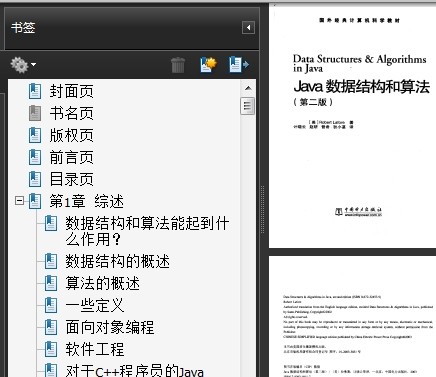Jump to 算法的概述 section
The width and height of the screenshot is (436, 377).
102,283
